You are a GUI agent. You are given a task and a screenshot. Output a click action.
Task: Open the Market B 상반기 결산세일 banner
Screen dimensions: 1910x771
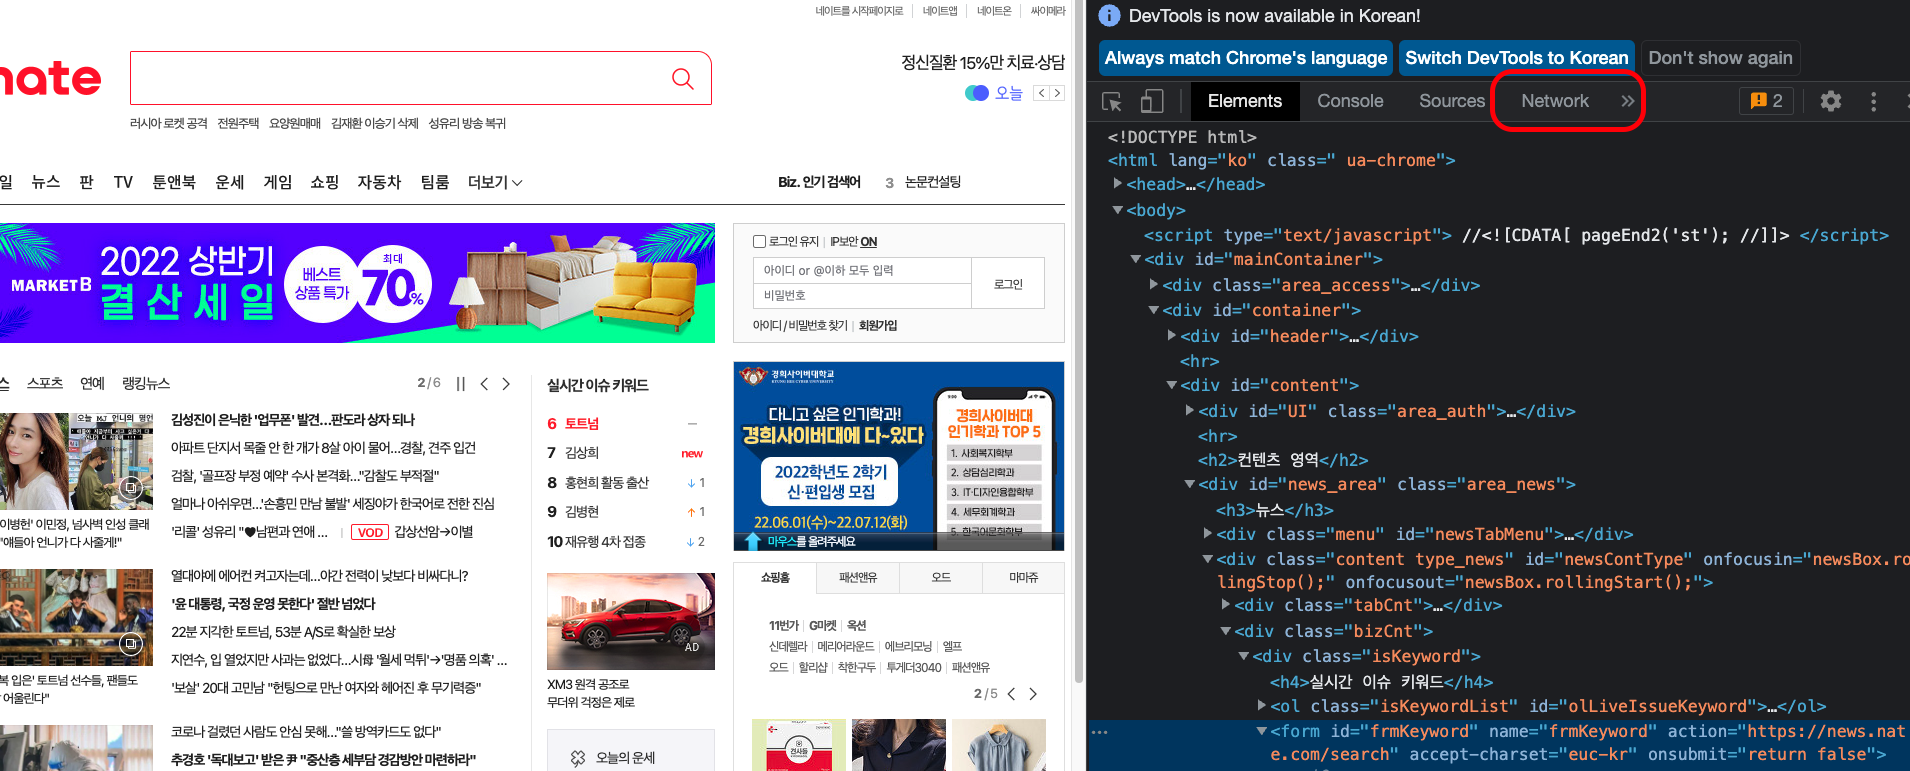point(357,283)
